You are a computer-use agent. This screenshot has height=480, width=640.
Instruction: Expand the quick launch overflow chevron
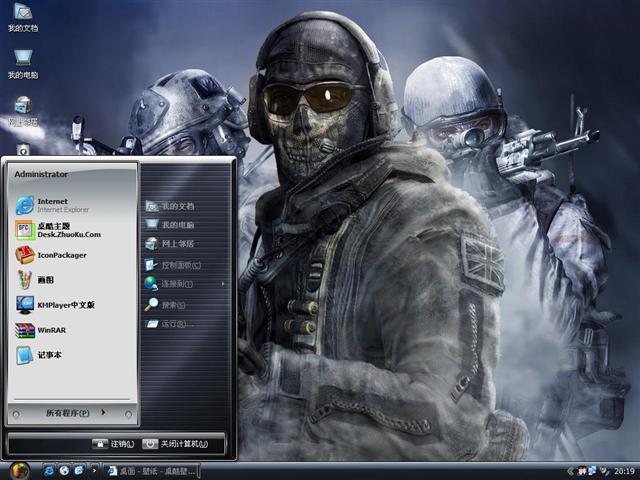point(94,471)
